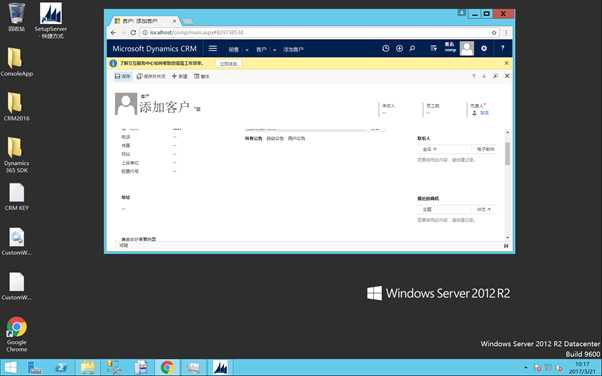Expand the Sales area dropdown arrow

coord(246,50)
